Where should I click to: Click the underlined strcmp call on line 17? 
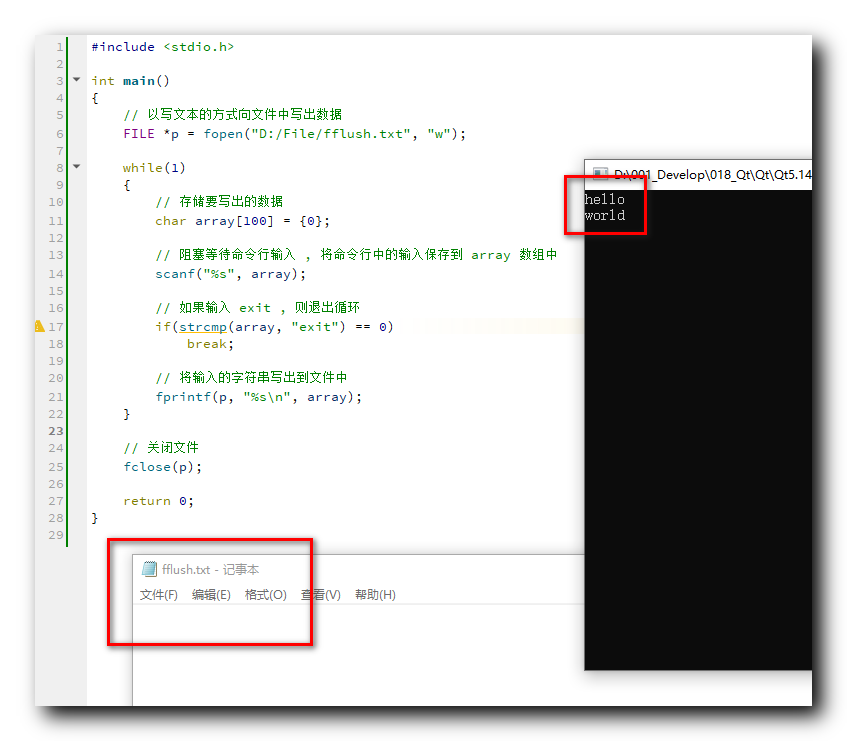click(203, 327)
